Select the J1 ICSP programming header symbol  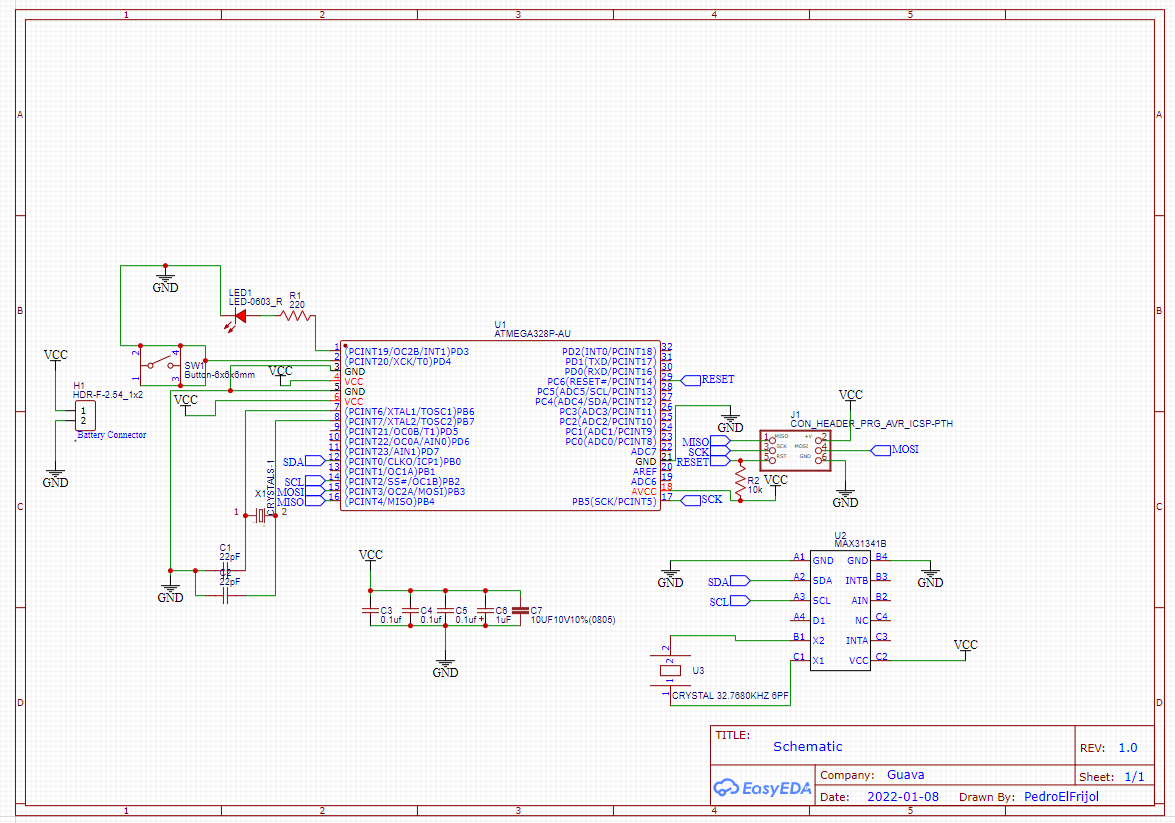(795, 450)
